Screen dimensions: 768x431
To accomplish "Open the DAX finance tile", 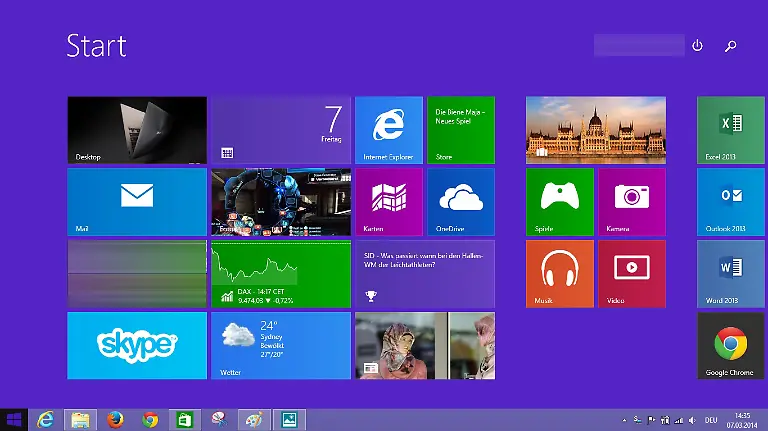I will (x=281, y=274).
